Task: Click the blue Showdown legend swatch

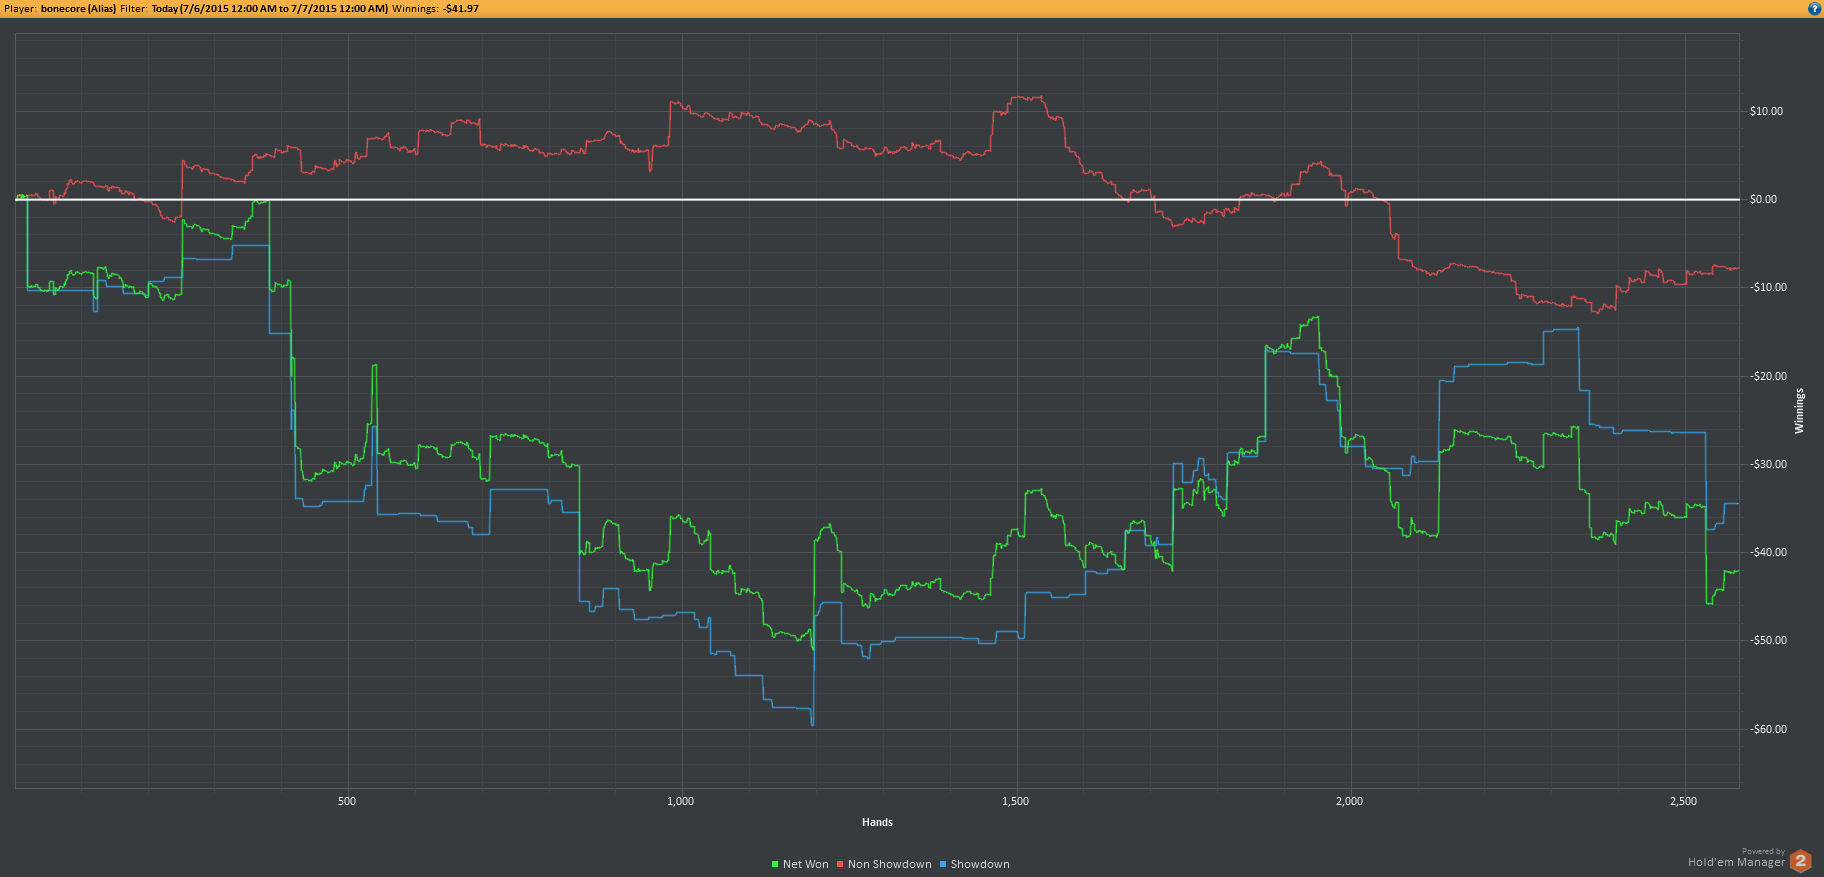Action: coord(943,864)
